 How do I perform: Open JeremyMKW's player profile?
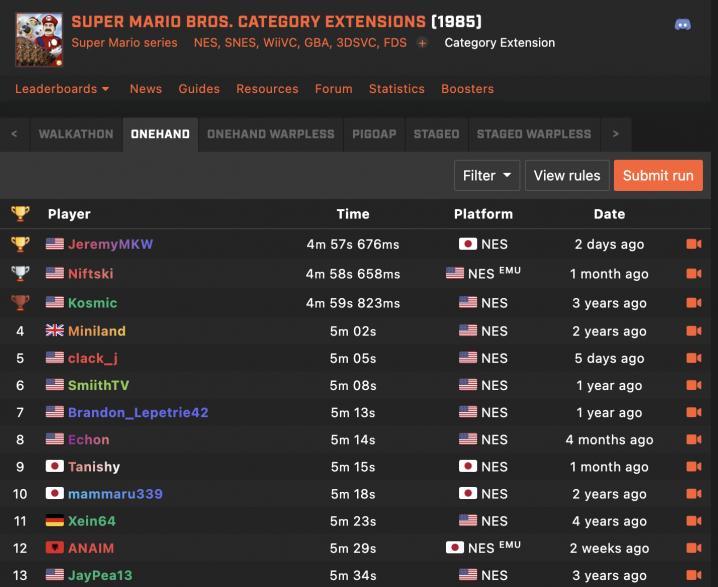(110, 244)
